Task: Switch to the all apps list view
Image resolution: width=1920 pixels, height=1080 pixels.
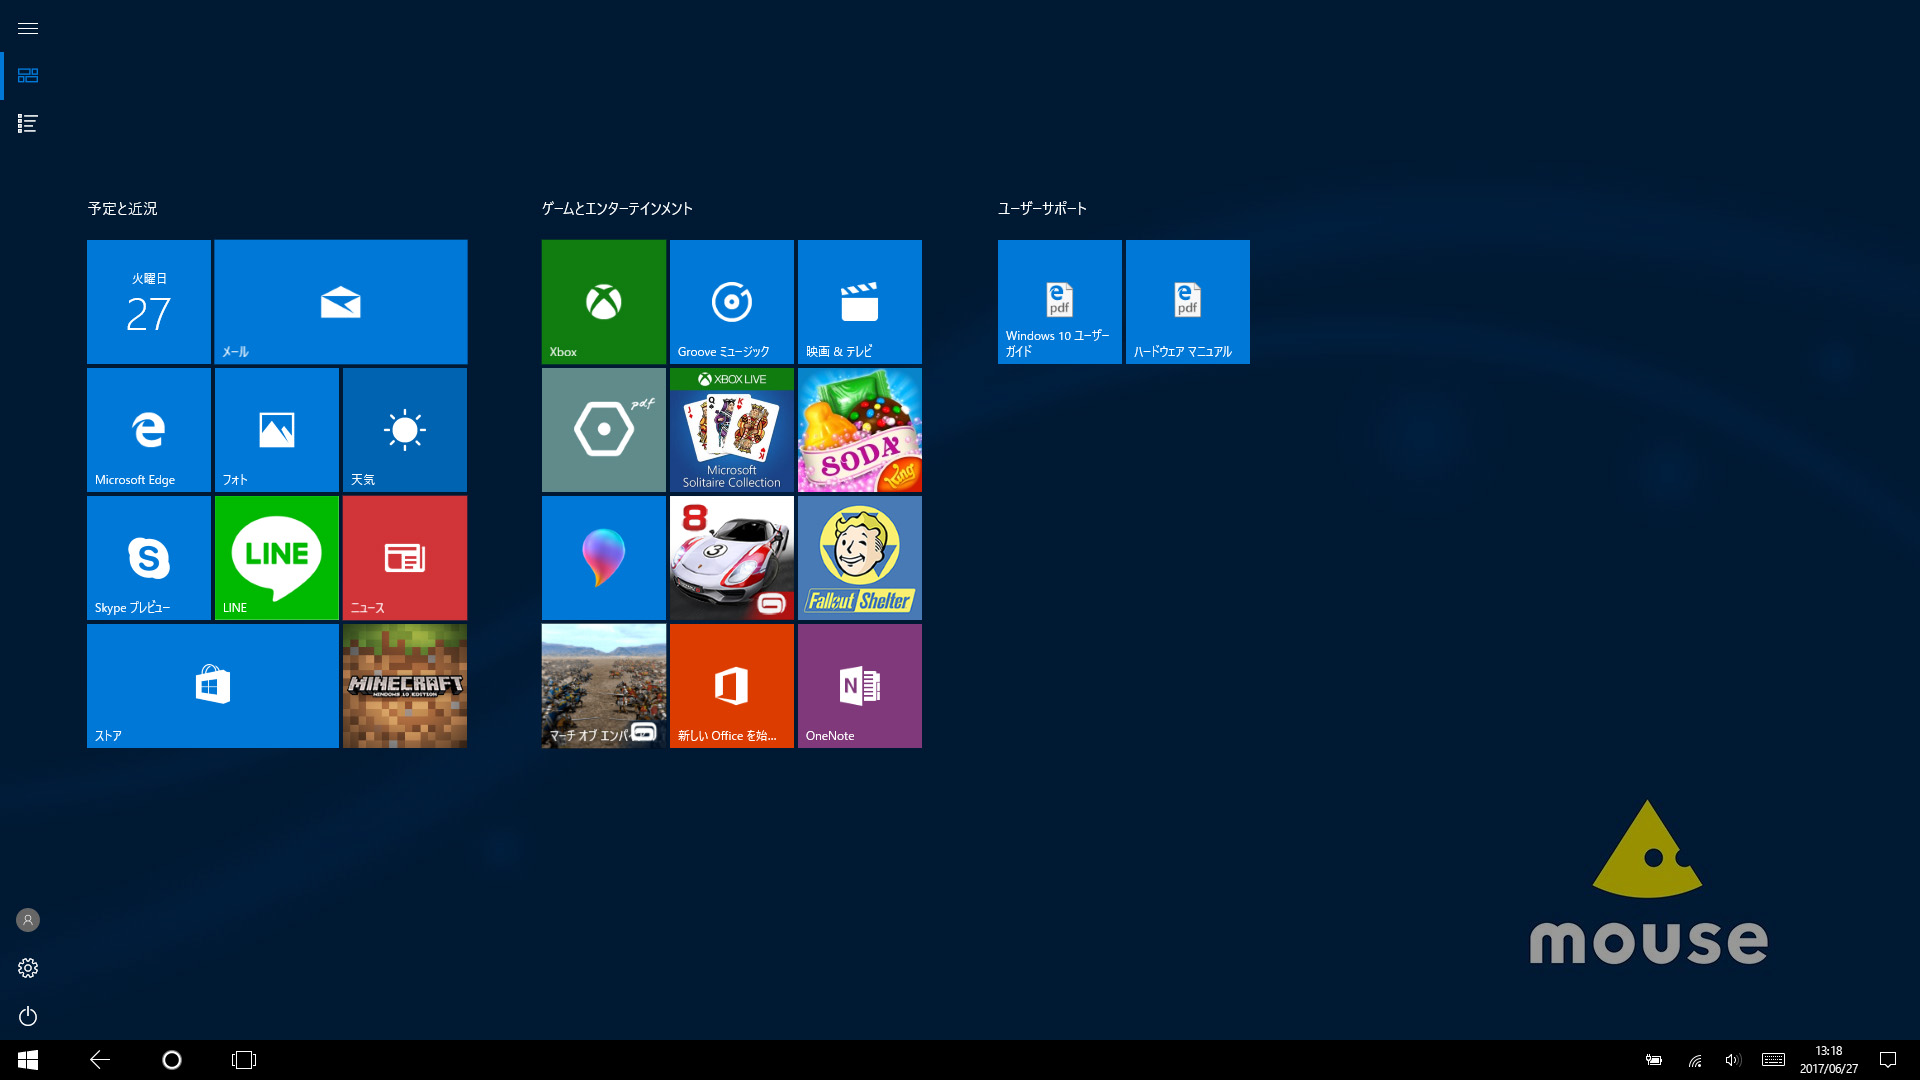Action: click(27, 123)
